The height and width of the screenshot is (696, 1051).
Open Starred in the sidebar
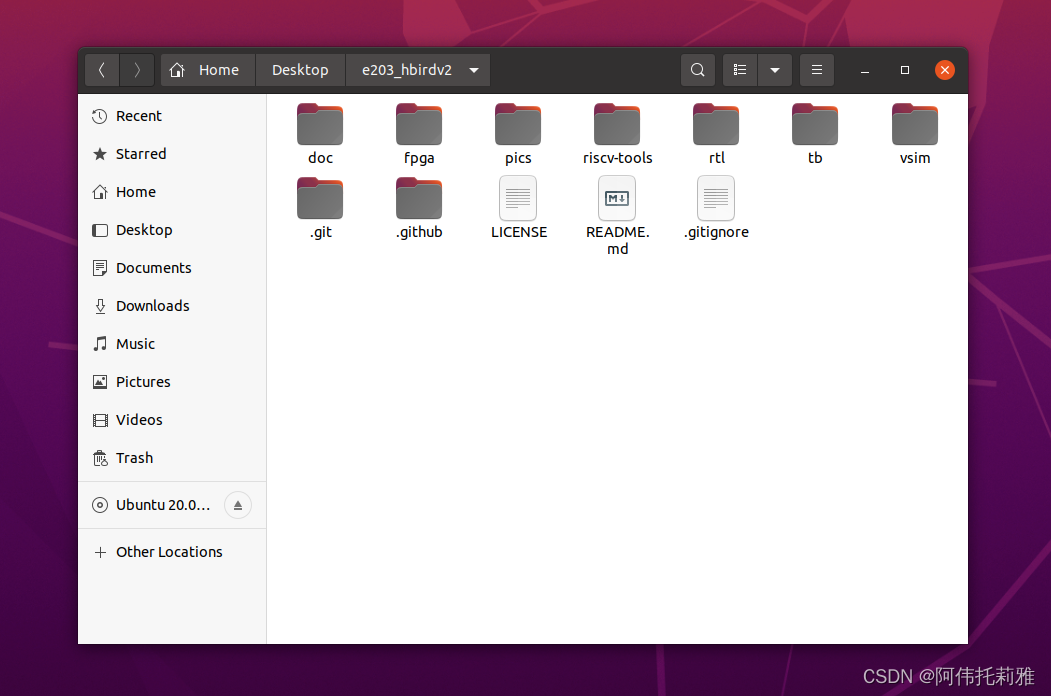tap(172, 154)
